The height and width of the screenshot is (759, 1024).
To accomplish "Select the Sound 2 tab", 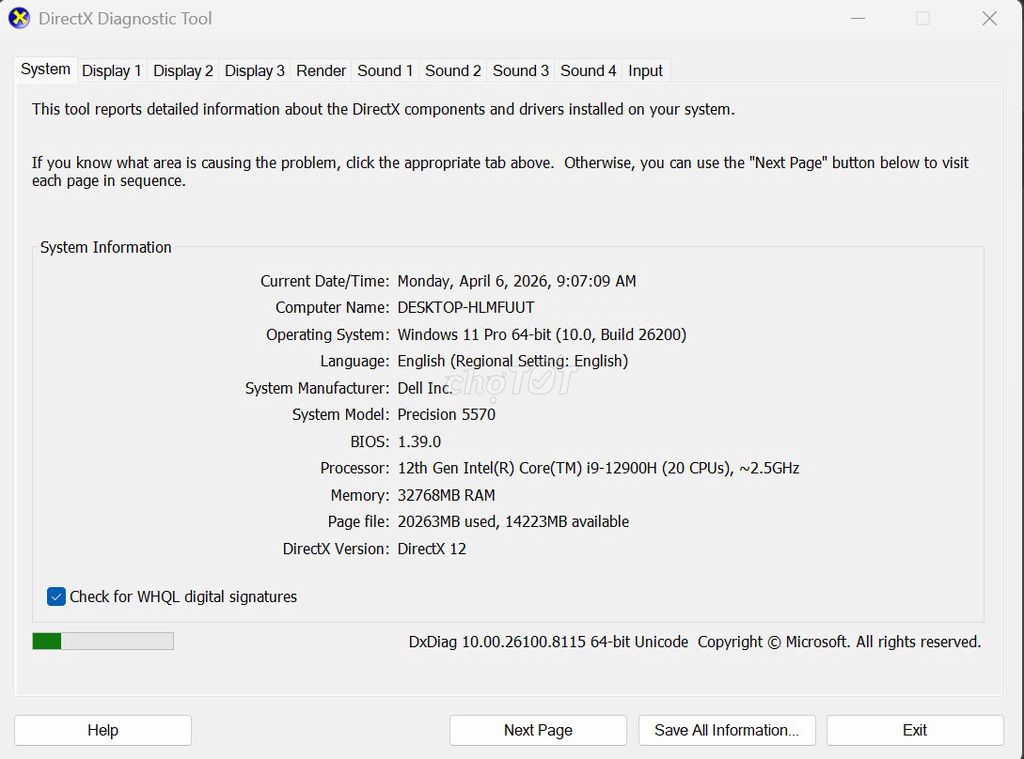I will 452,70.
